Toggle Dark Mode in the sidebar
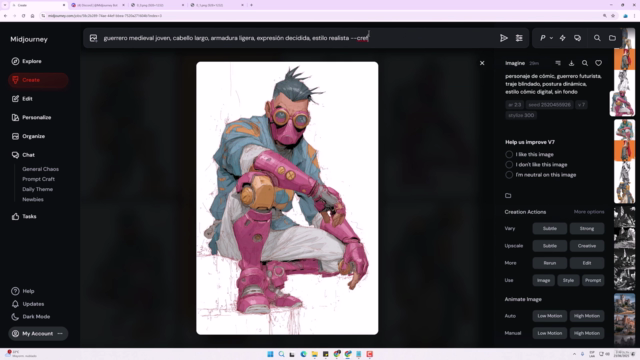The image size is (640, 360). coord(31,317)
